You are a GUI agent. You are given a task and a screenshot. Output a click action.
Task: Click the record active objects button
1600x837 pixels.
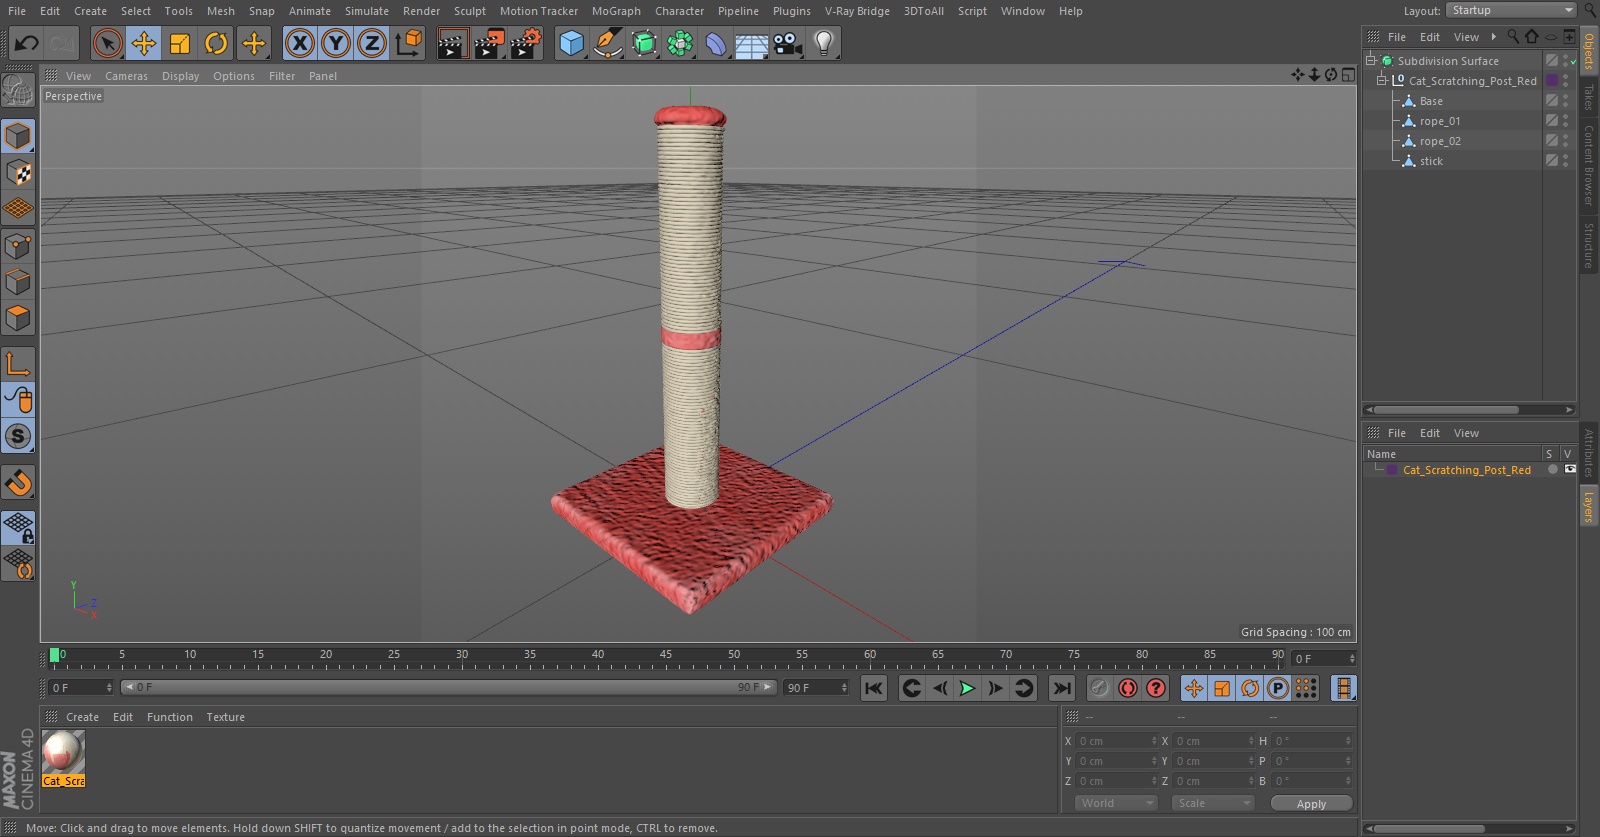click(x=1099, y=688)
